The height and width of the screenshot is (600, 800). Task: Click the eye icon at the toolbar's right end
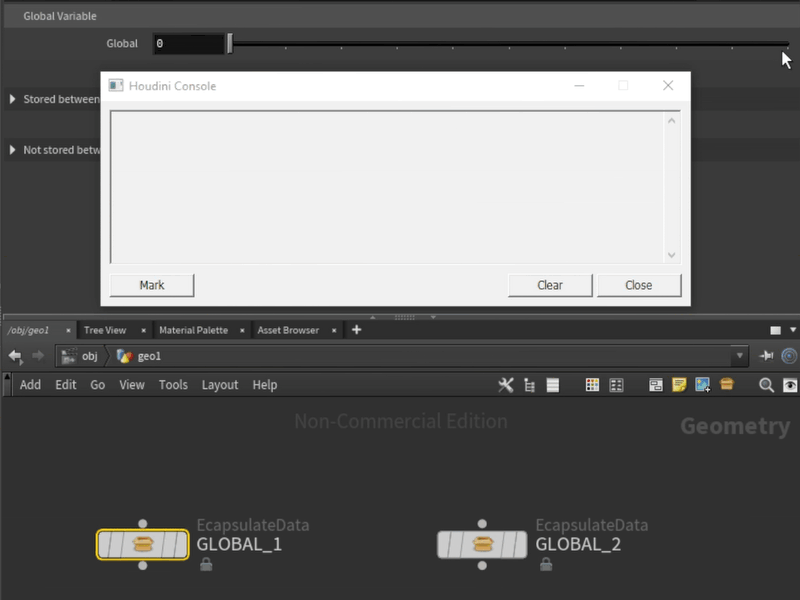coord(789,385)
